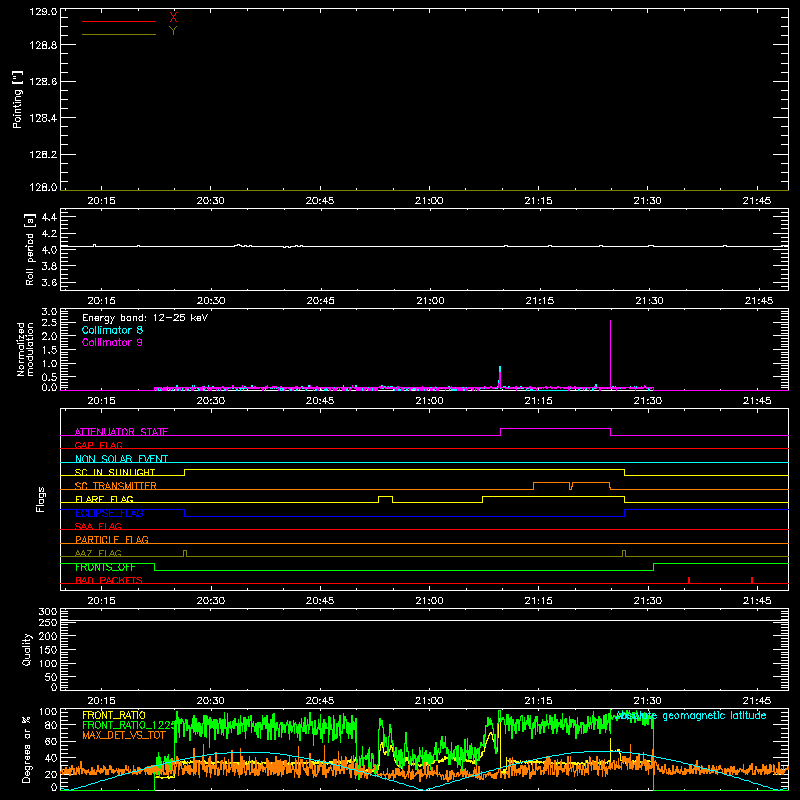Click the GAP_FLAG label
The height and width of the screenshot is (800, 800).
click(98, 445)
